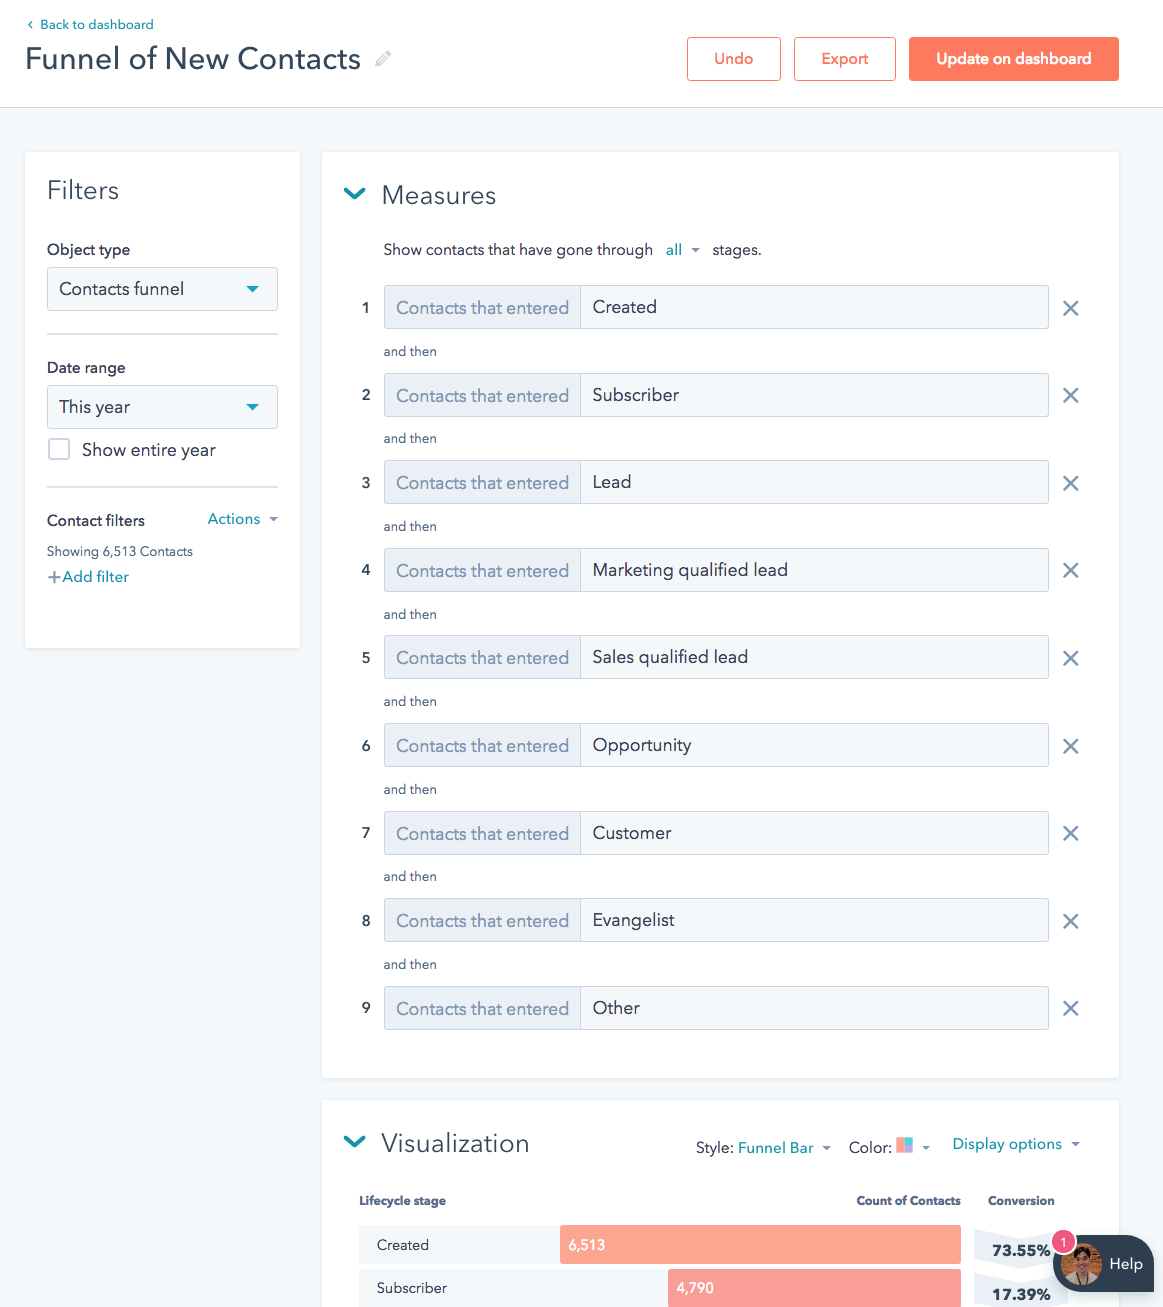Click Update on dashboard

1013,59
